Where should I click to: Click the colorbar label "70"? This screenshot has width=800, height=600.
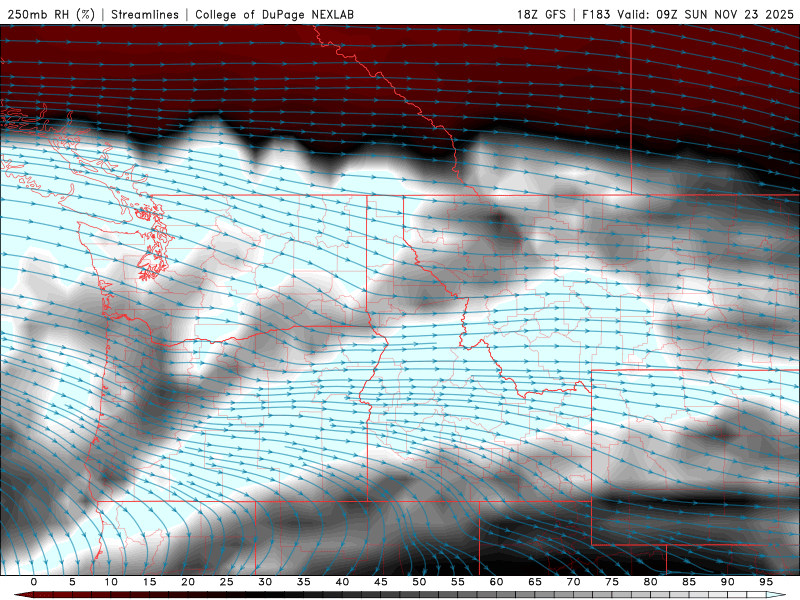coord(573,582)
